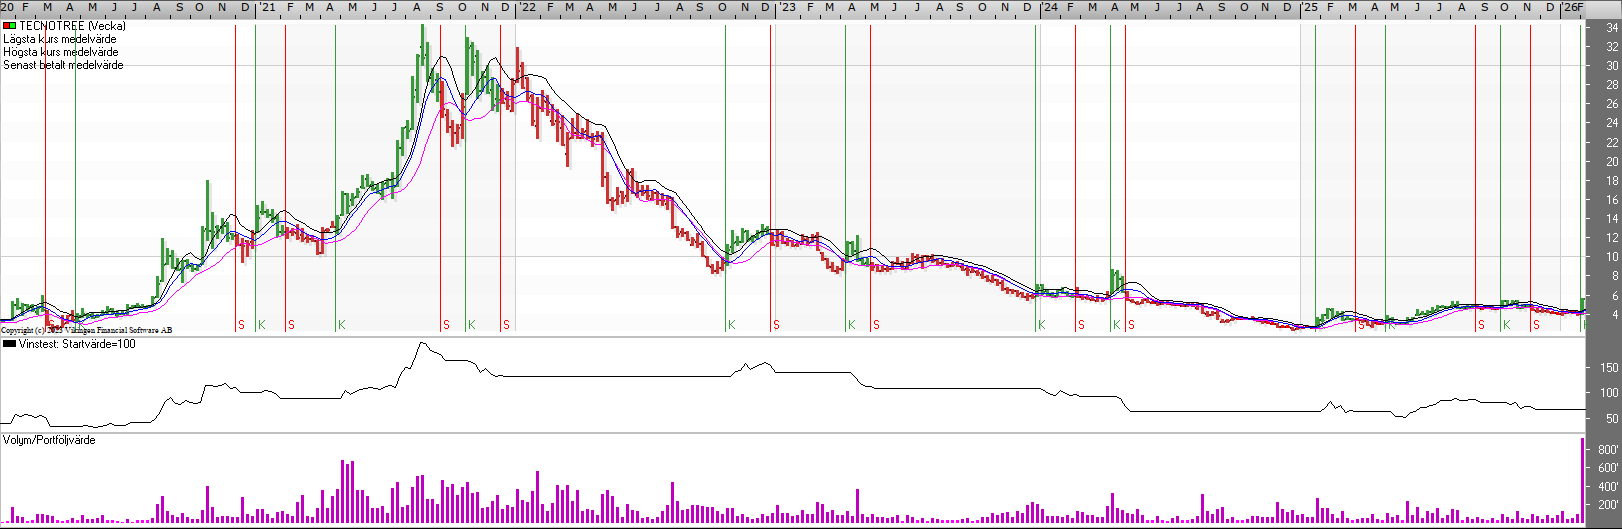The image size is (1622, 529).
Task: Jump to the '21 year mark on timeline
Action: (267, 8)
